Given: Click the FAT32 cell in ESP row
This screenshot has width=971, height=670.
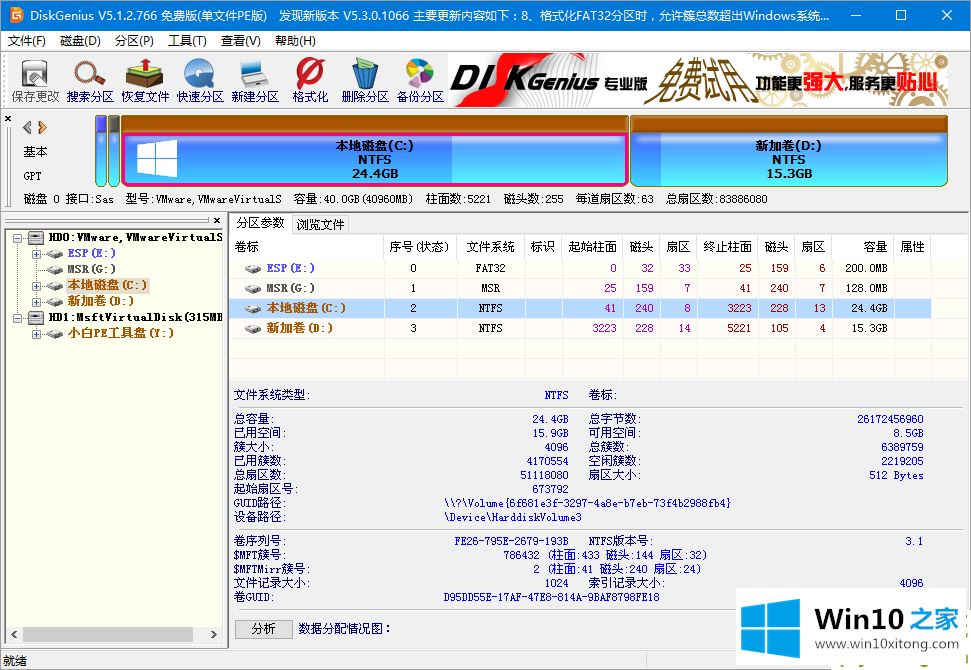Looking at the screenshot, I should point(490,268).
